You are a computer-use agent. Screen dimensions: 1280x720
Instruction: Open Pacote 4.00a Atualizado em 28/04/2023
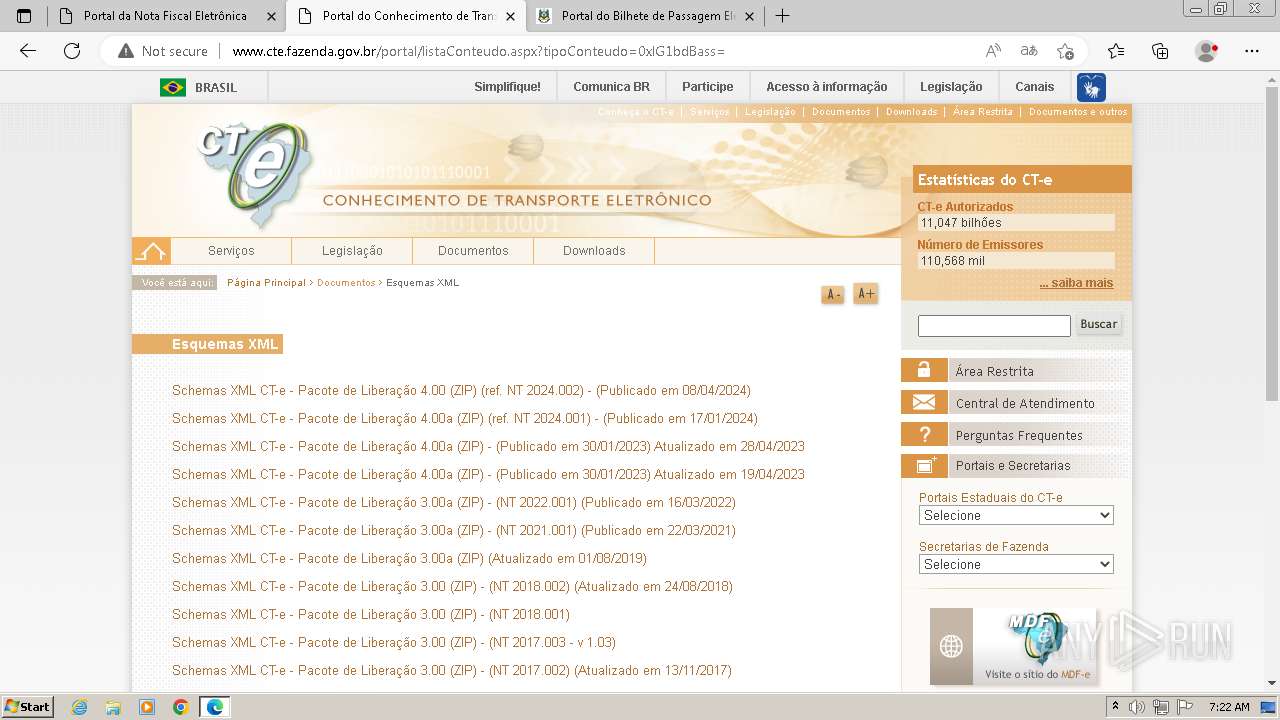click(488, 447)
